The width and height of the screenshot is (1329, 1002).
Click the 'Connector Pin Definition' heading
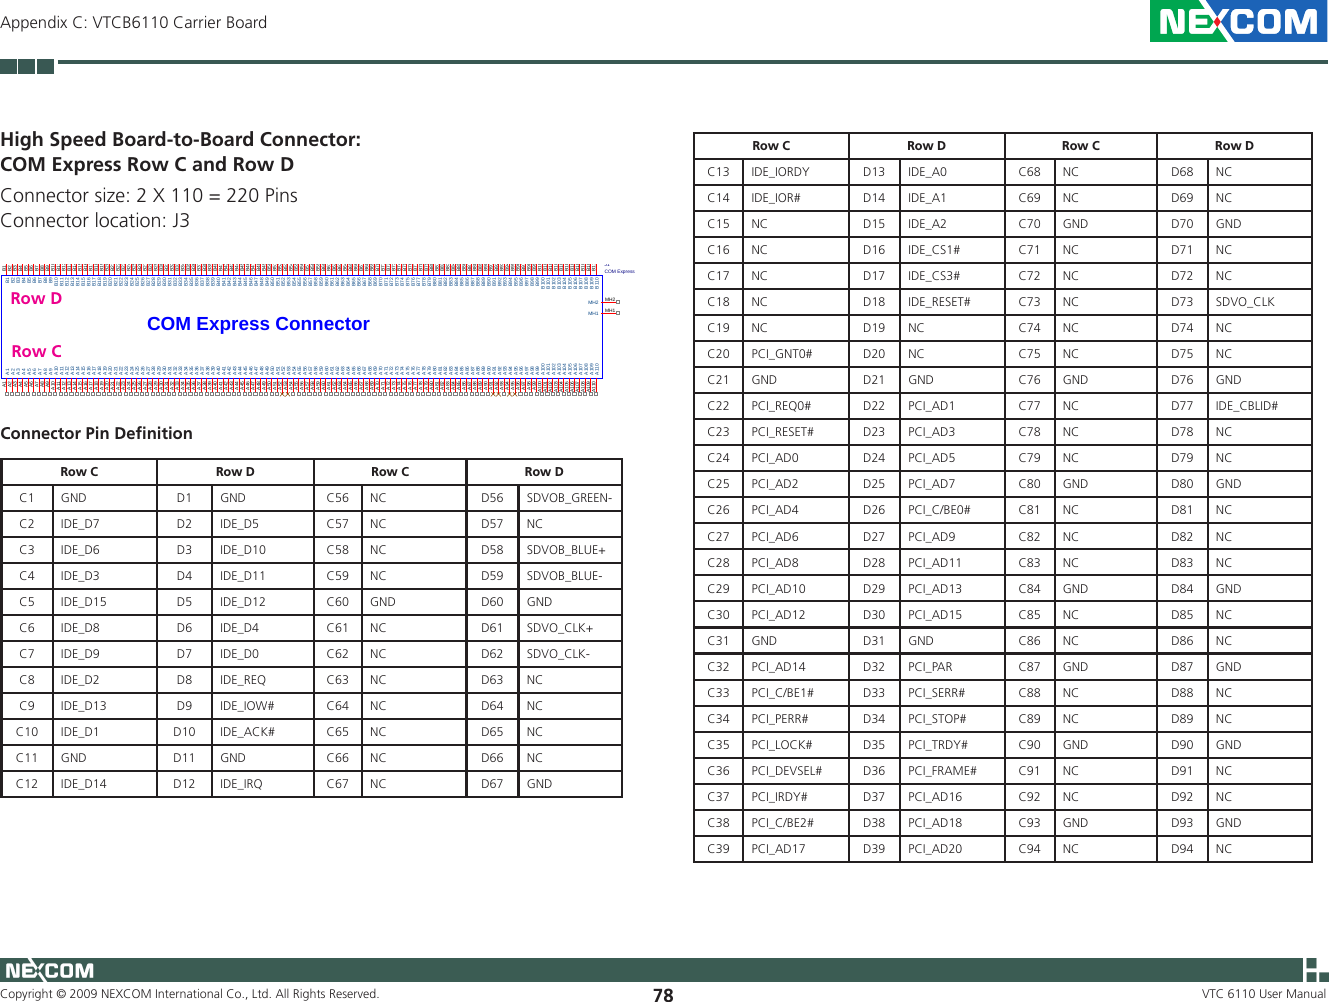(x=96, y=433)
